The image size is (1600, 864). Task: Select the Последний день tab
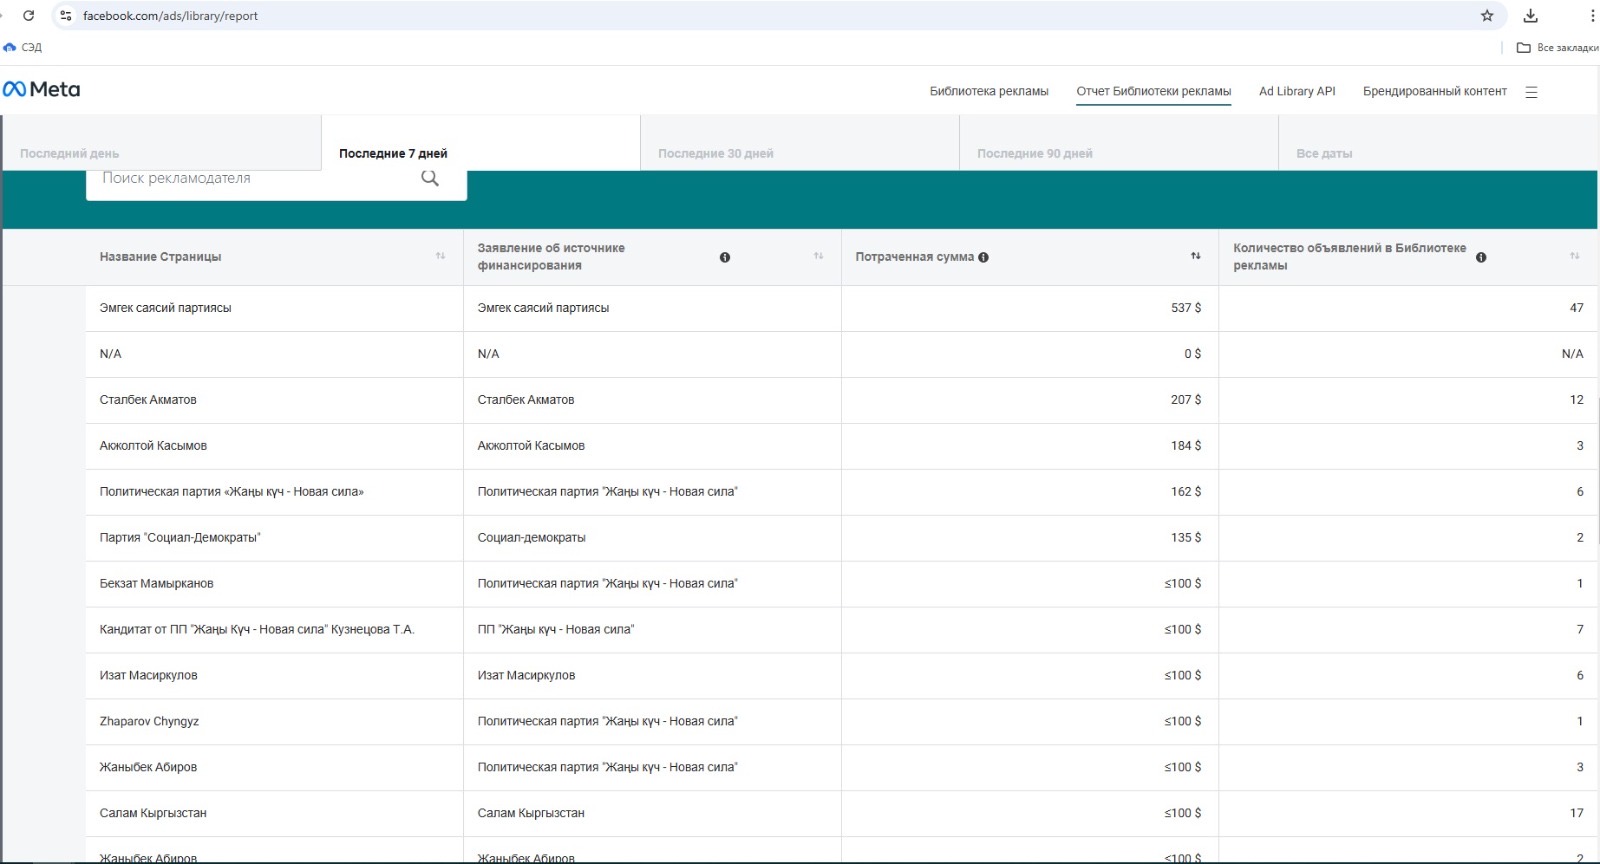pyautogui.click(x=70, y=153)
